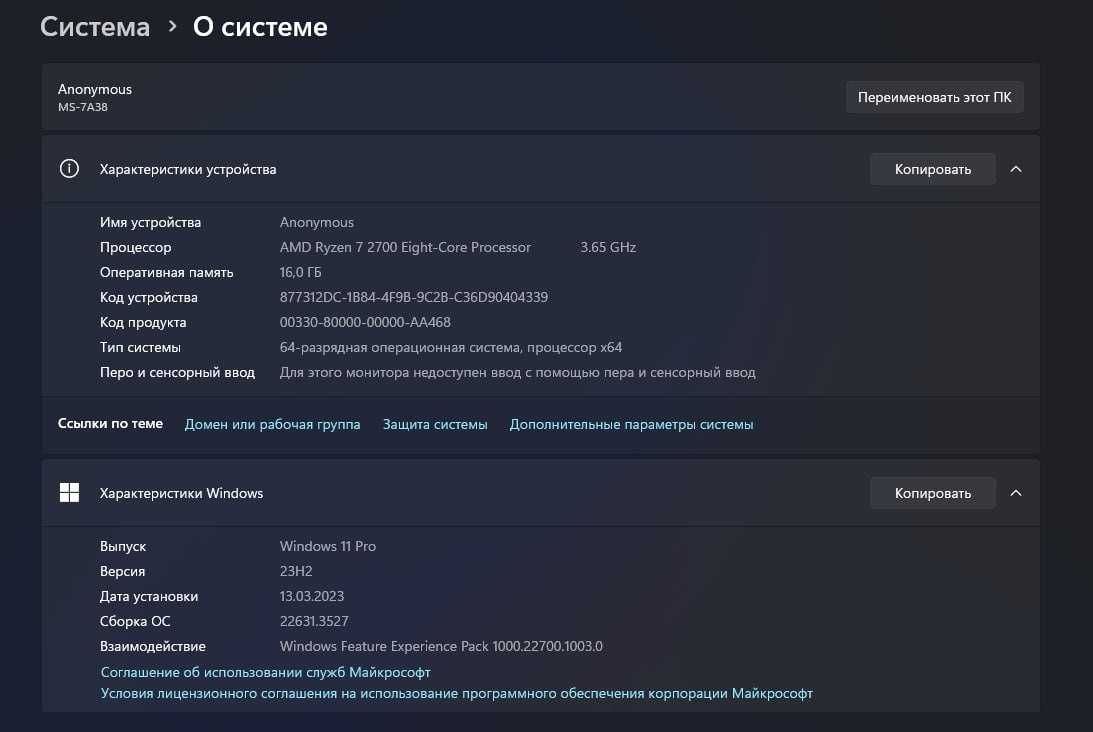Click the Выпуск label
1093x732 pixels.
123,546
